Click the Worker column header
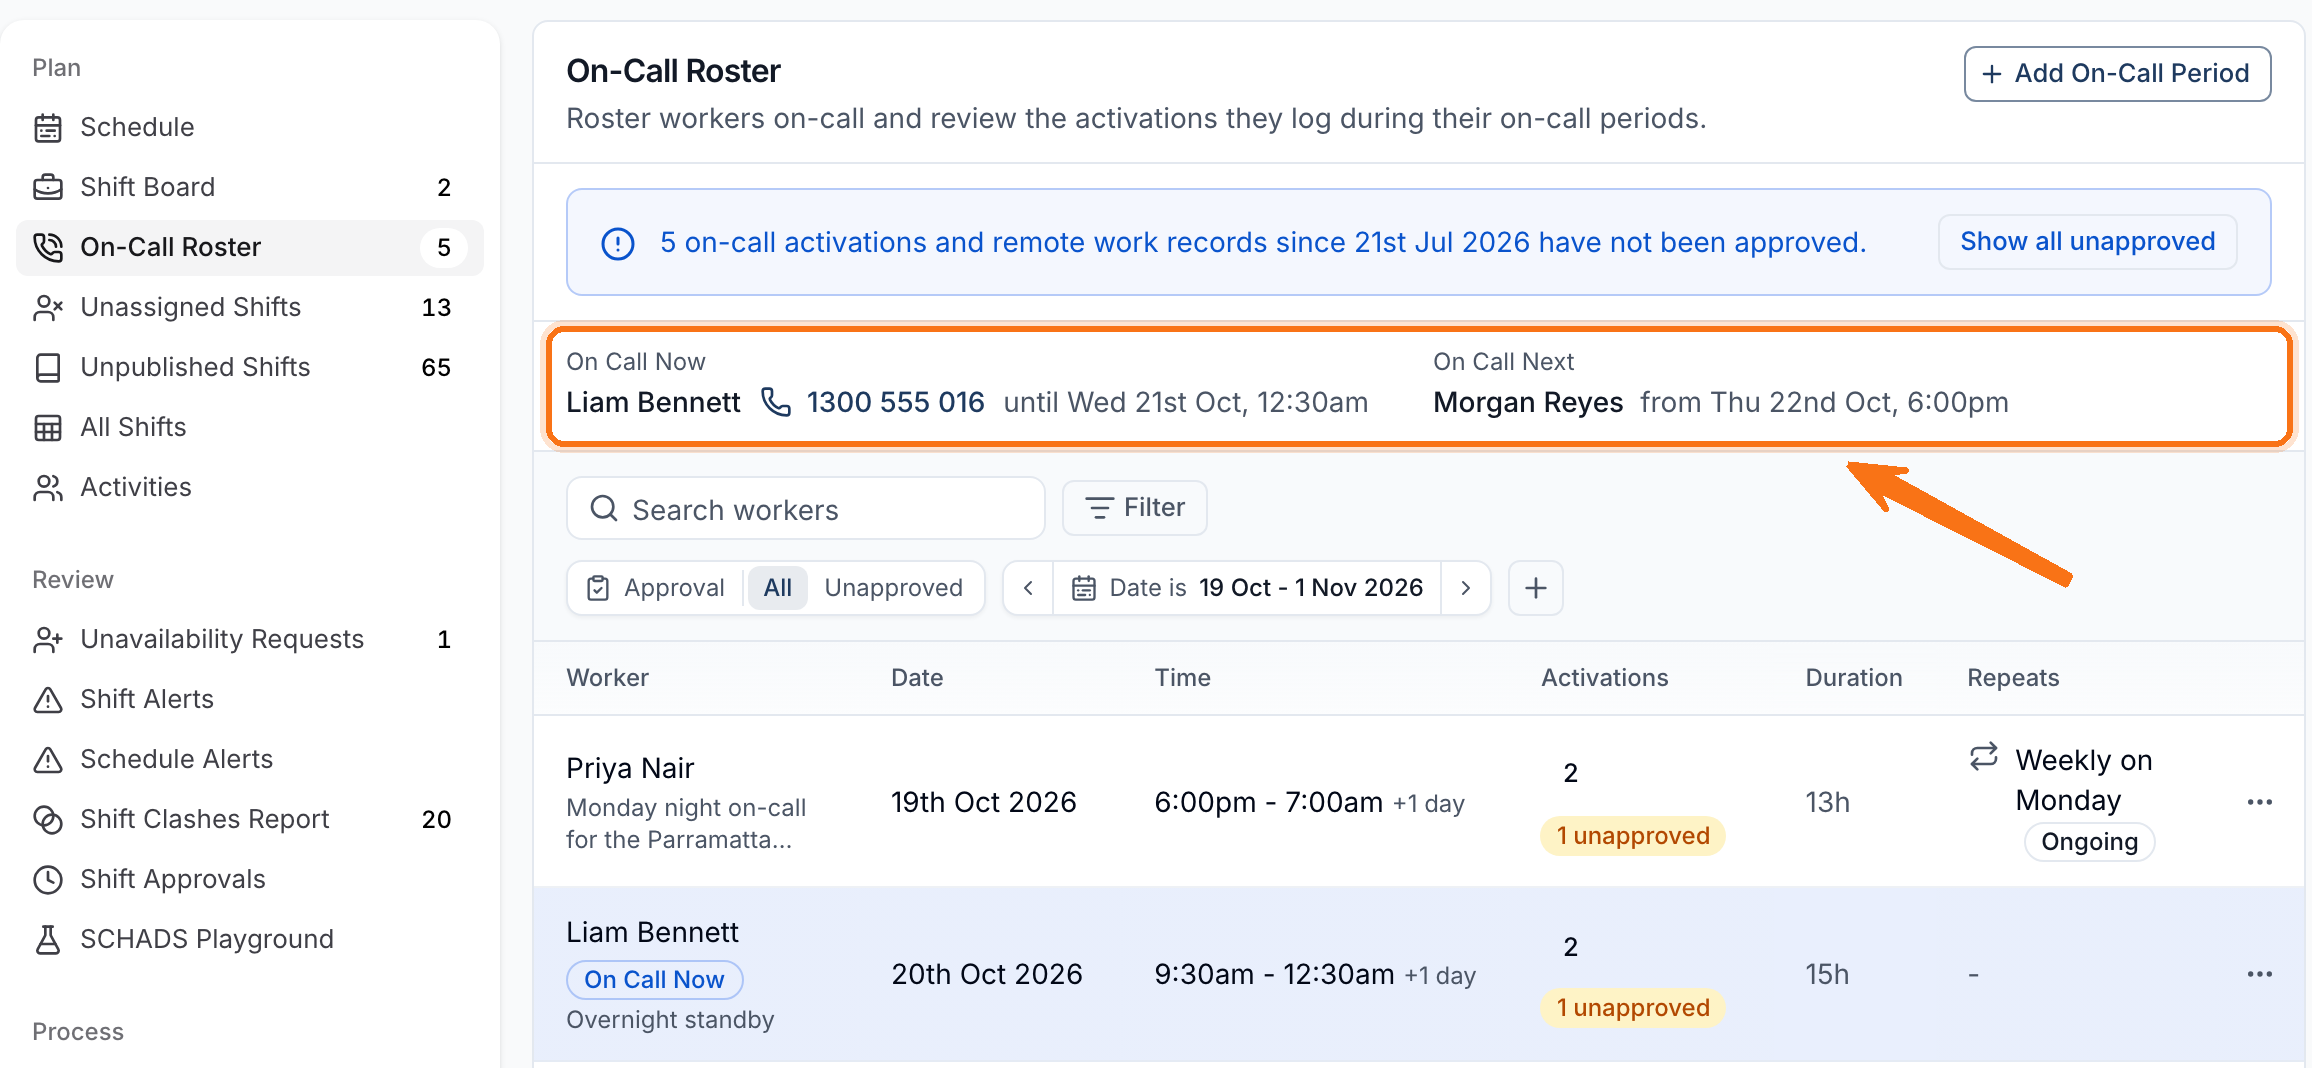This screenshot has width=2312, height=1068. (x=607, y=678)
